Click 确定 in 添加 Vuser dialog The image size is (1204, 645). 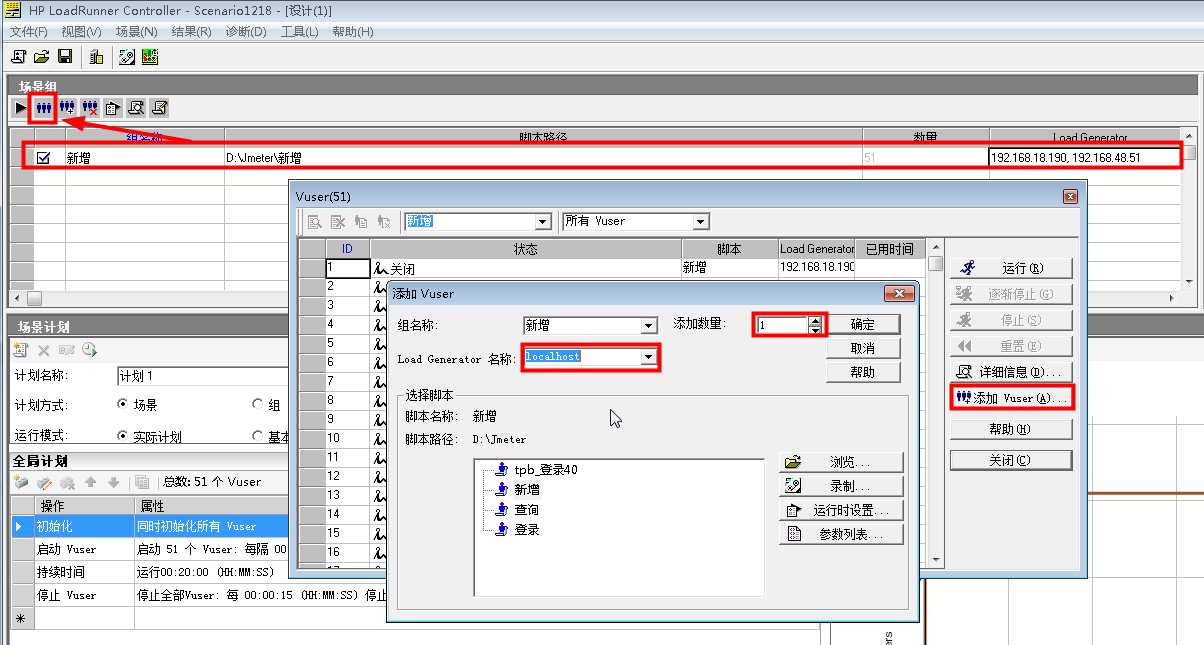[862, 324]
